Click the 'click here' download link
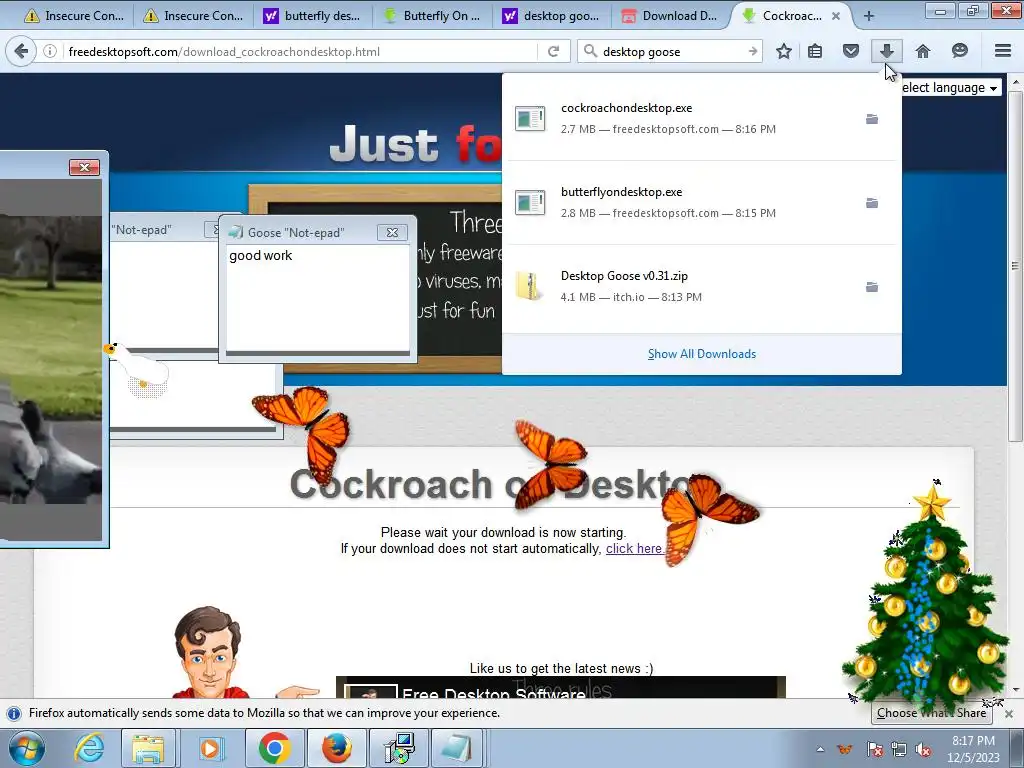This screenshot has width=1024, height=768. pos(633,549)
